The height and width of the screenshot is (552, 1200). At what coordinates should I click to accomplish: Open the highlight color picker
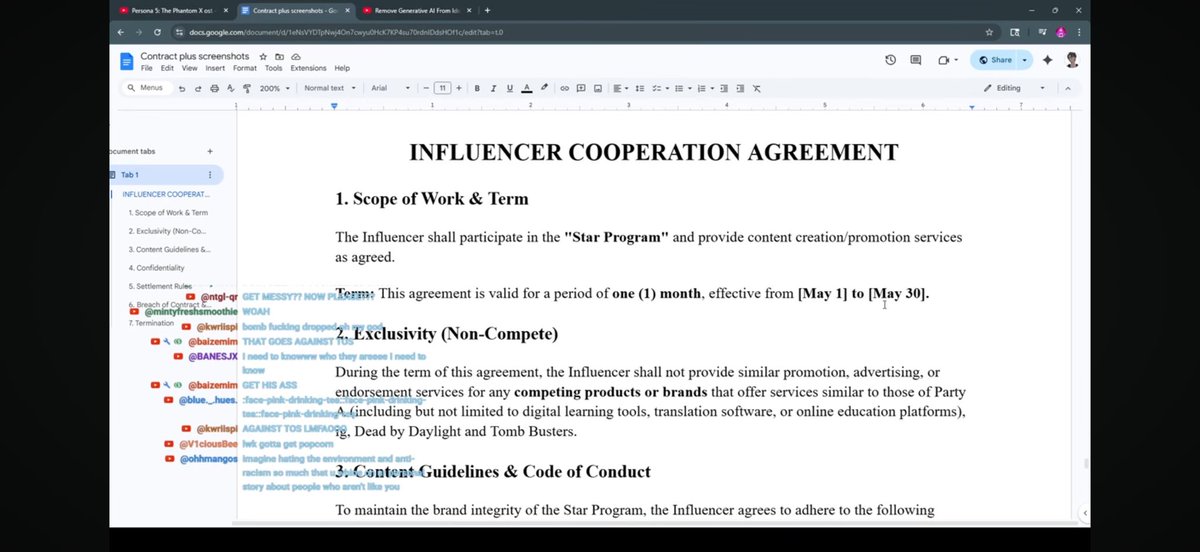(x=544, y=88)
